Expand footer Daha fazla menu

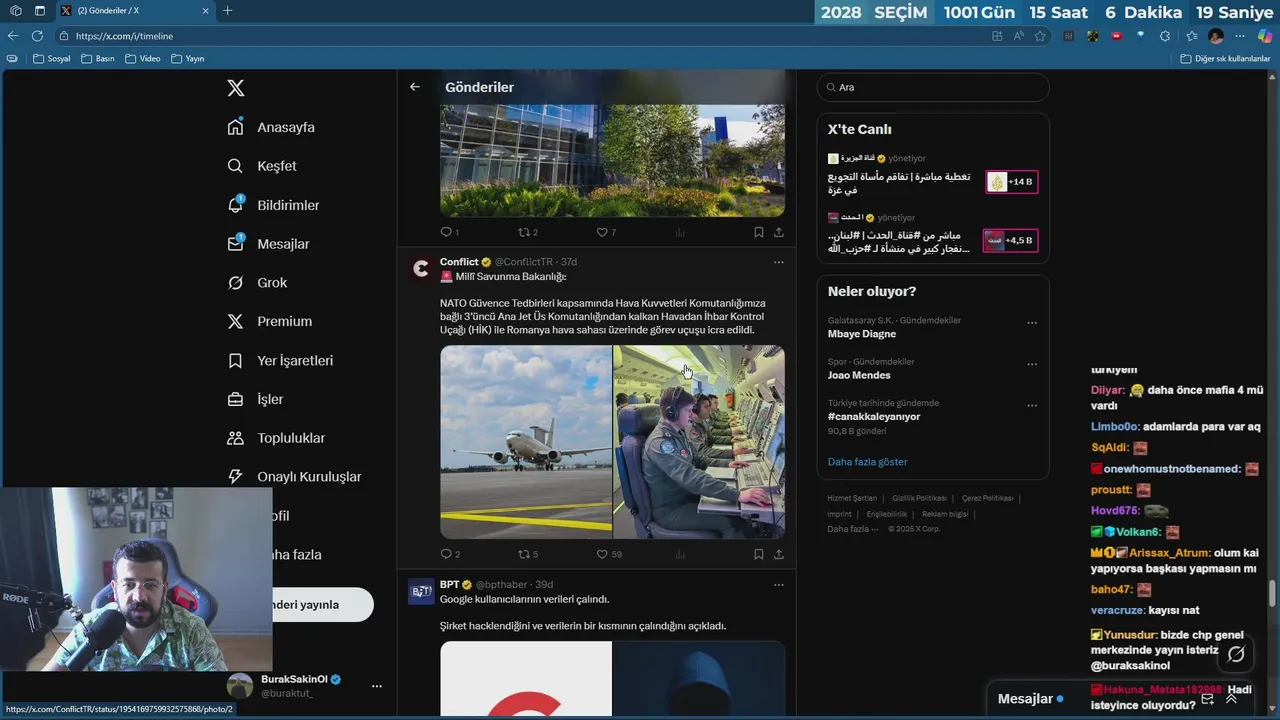coord(852,529)
